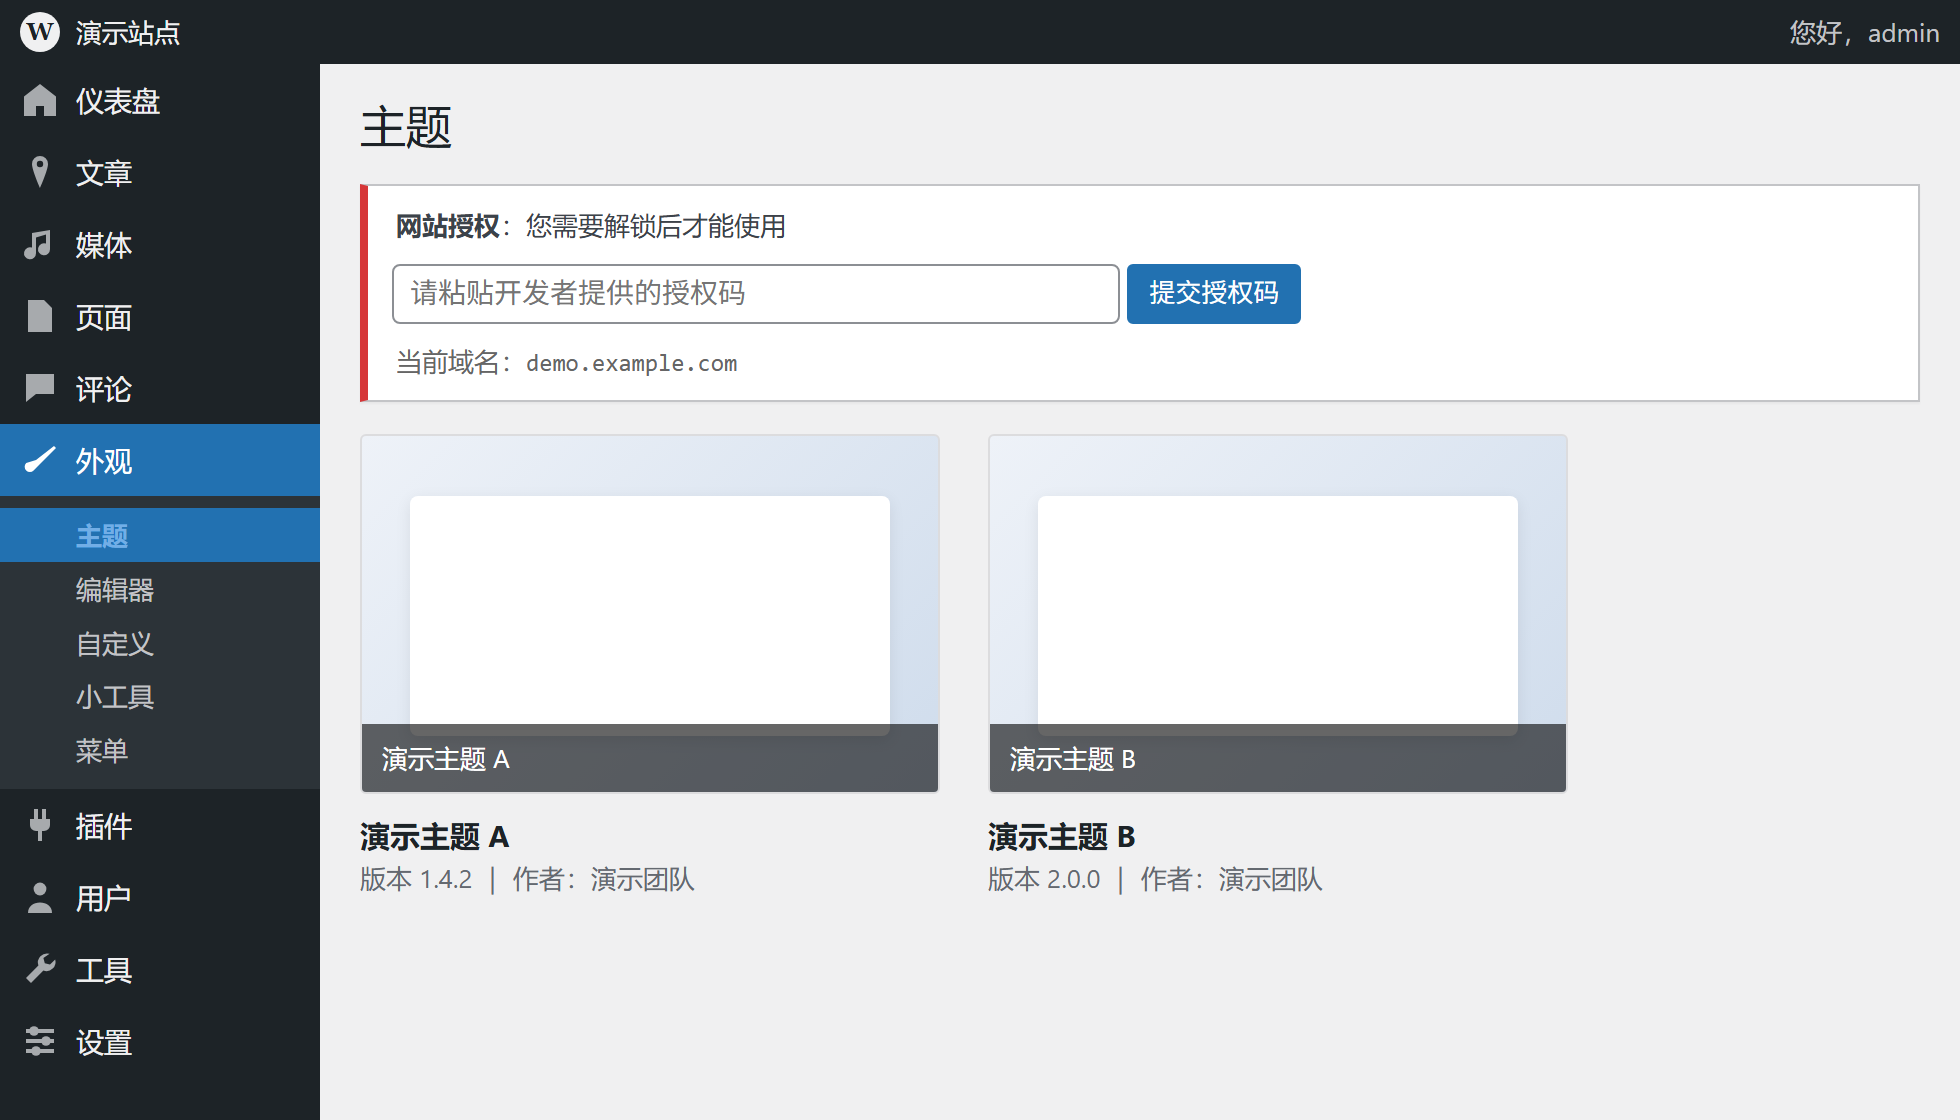Open 演示主题 A thumbnail preview
Viewport: 1960px width, 1120px height.
[650, 613]
